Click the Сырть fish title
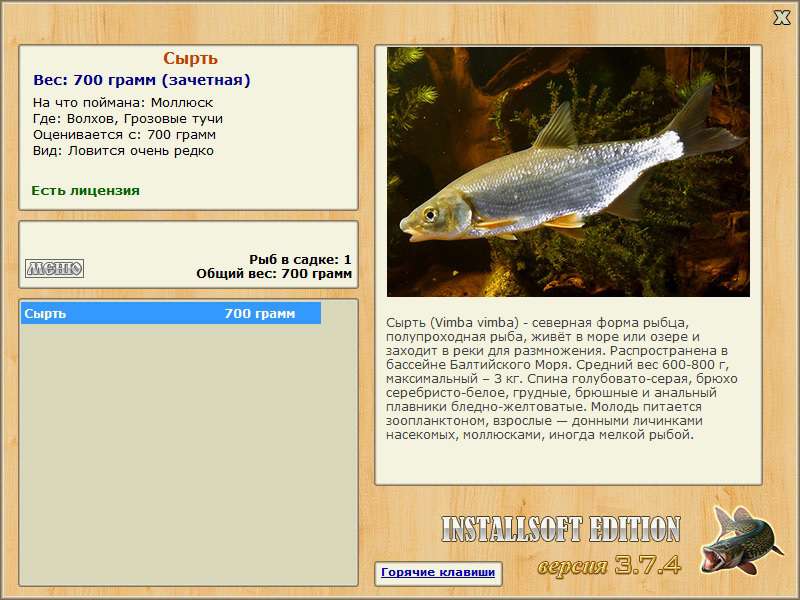 click(190, 59)
